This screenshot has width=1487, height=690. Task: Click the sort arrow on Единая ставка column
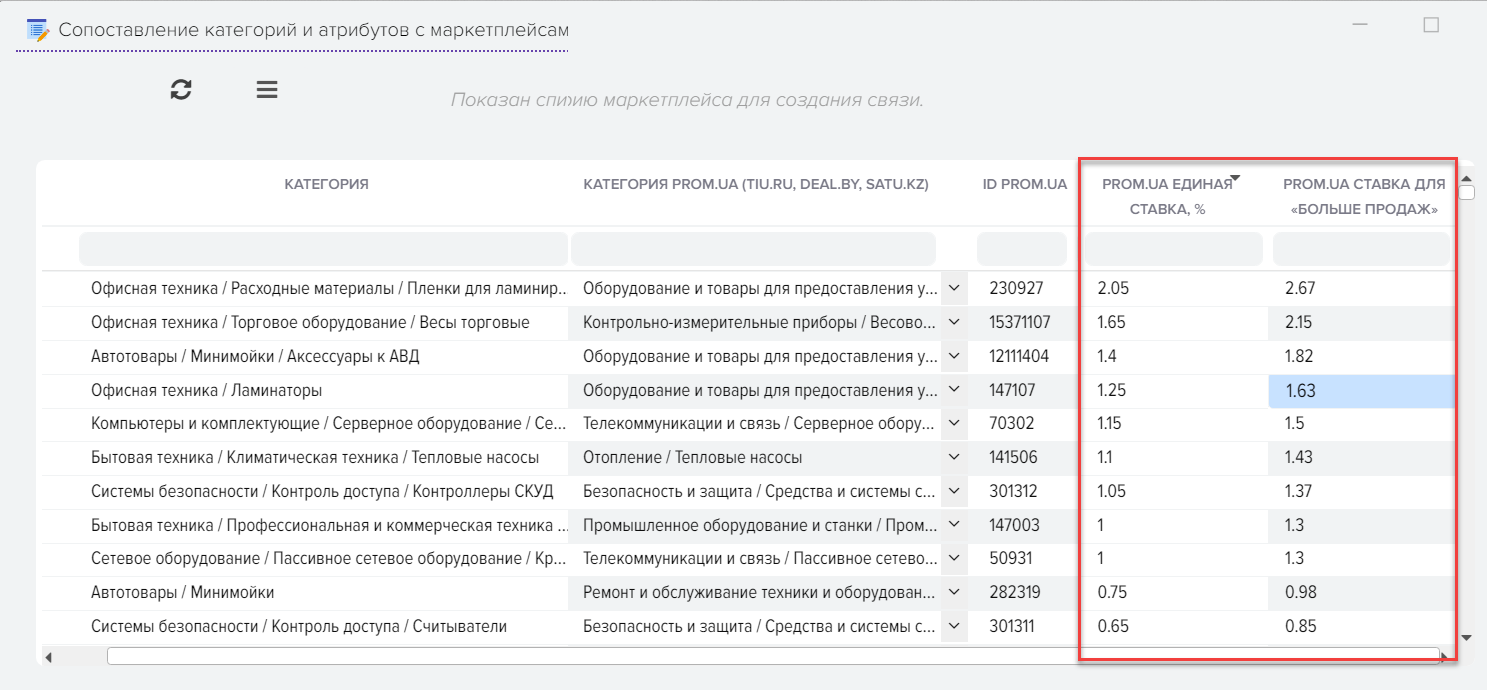coord(1235,179)
